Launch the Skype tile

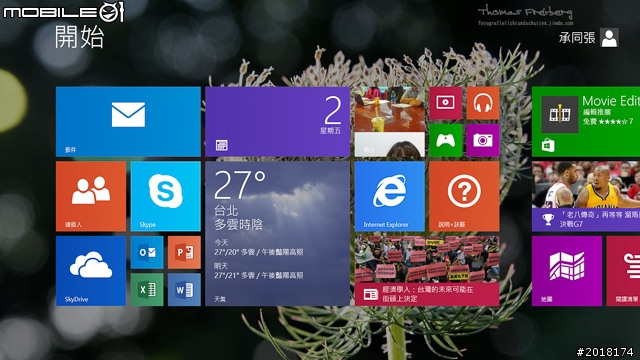[165, 196]
